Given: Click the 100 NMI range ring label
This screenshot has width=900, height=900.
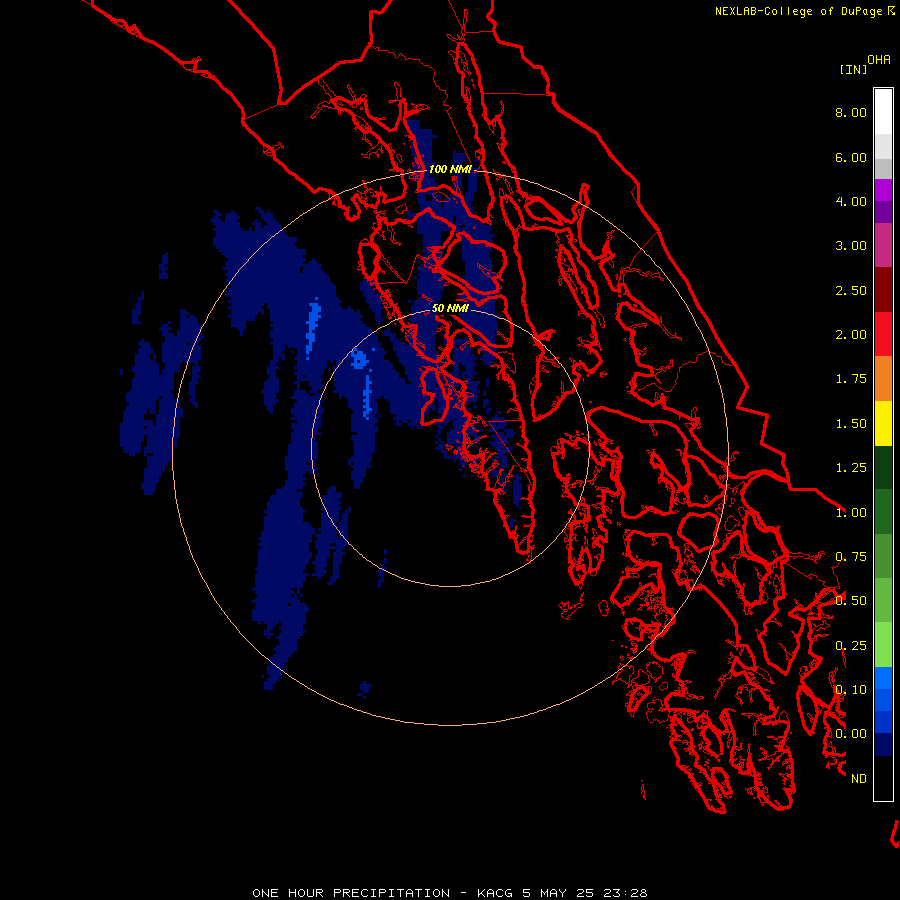Looking at the screenshot, I should (450, 169).
